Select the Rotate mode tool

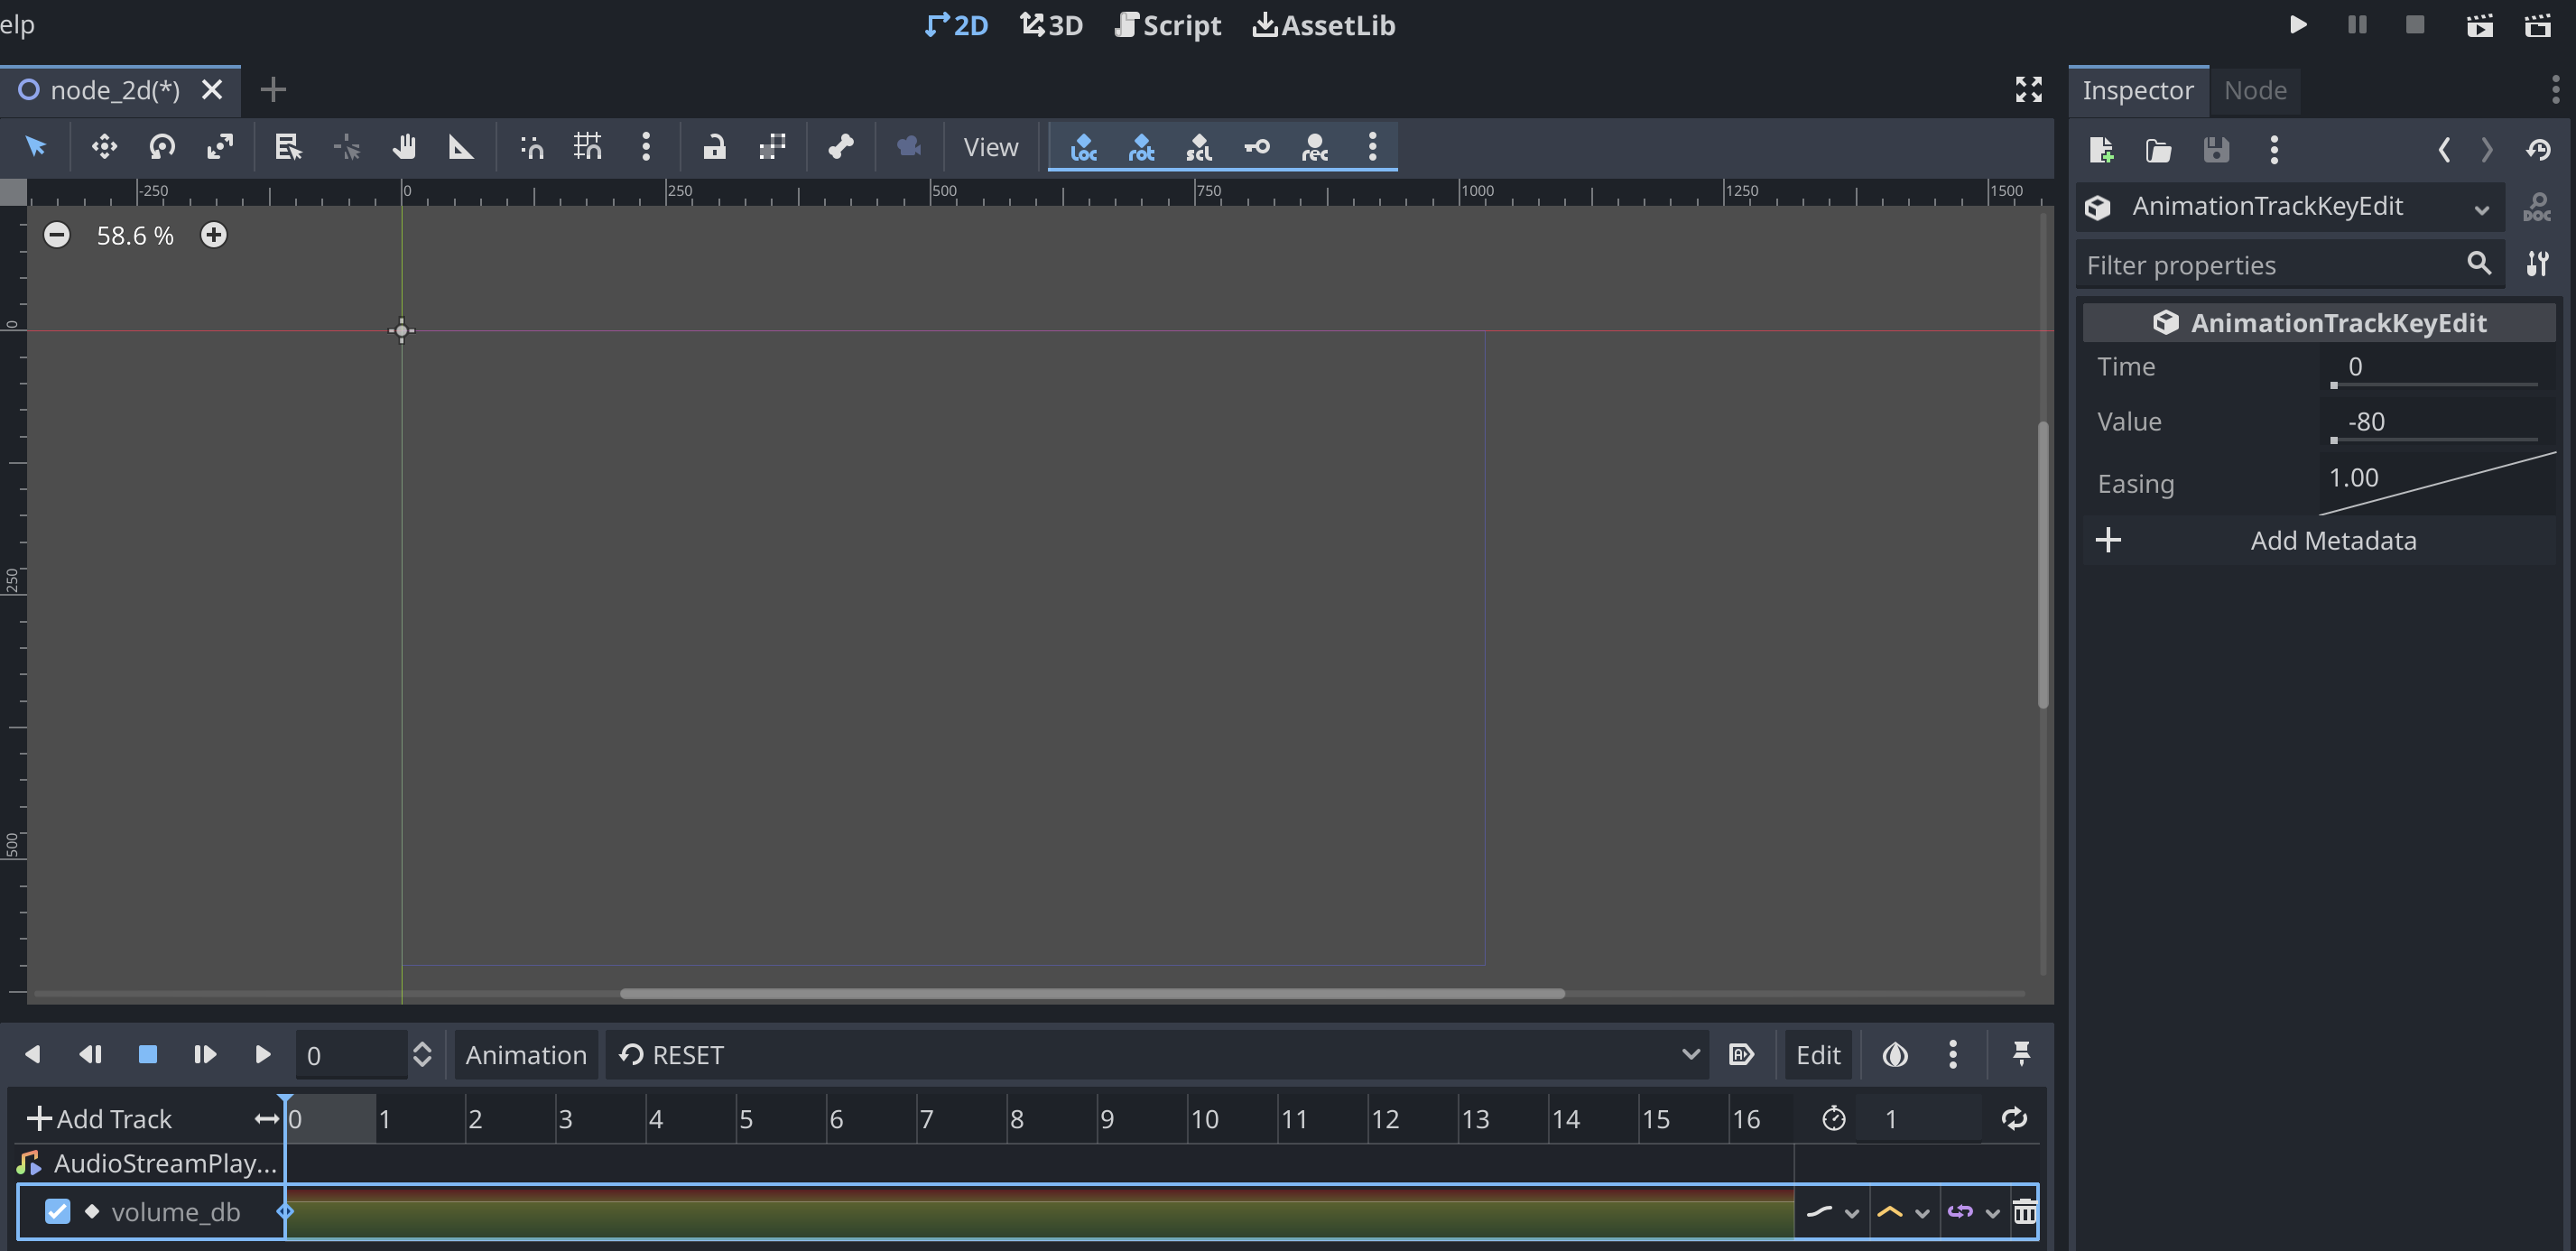(162, 147)
